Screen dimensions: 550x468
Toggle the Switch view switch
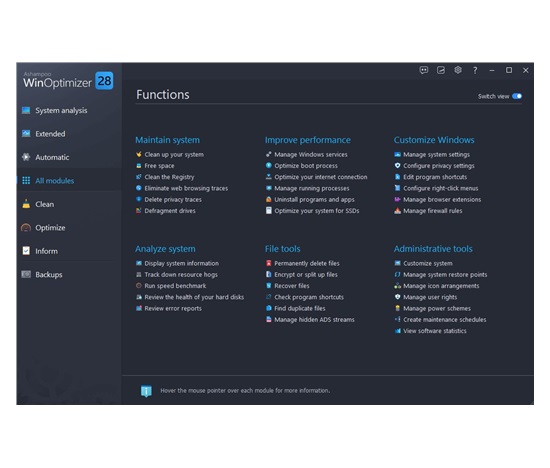point(517,96)
